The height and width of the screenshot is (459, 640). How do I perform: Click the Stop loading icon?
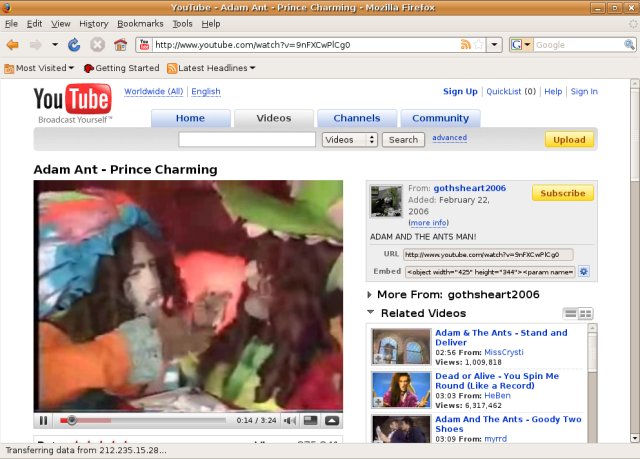(97, 45)
